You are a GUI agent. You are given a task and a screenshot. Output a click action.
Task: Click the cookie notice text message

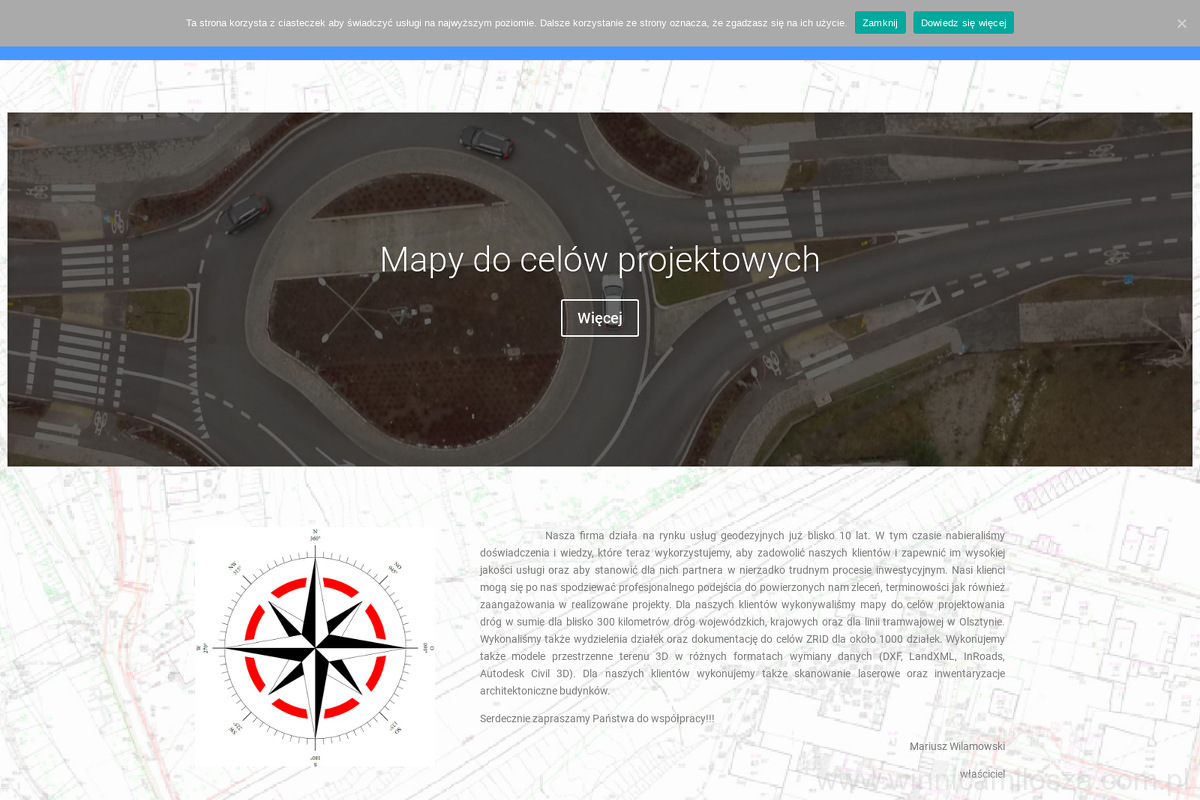(x=516, y=23)
